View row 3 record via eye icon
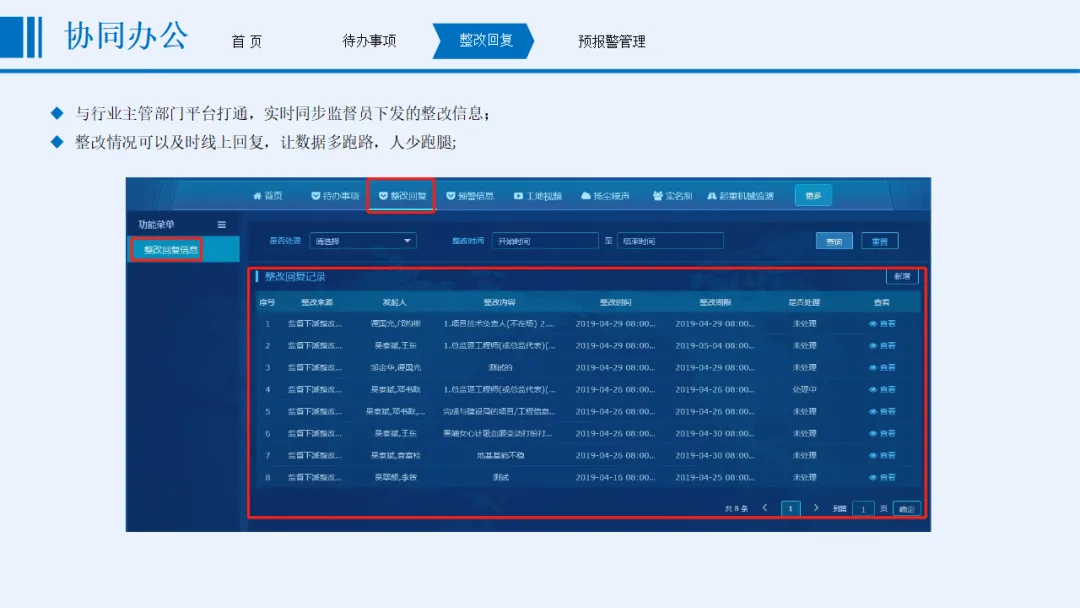Screen dimensions: 1080x608 [x=882, y=368]
